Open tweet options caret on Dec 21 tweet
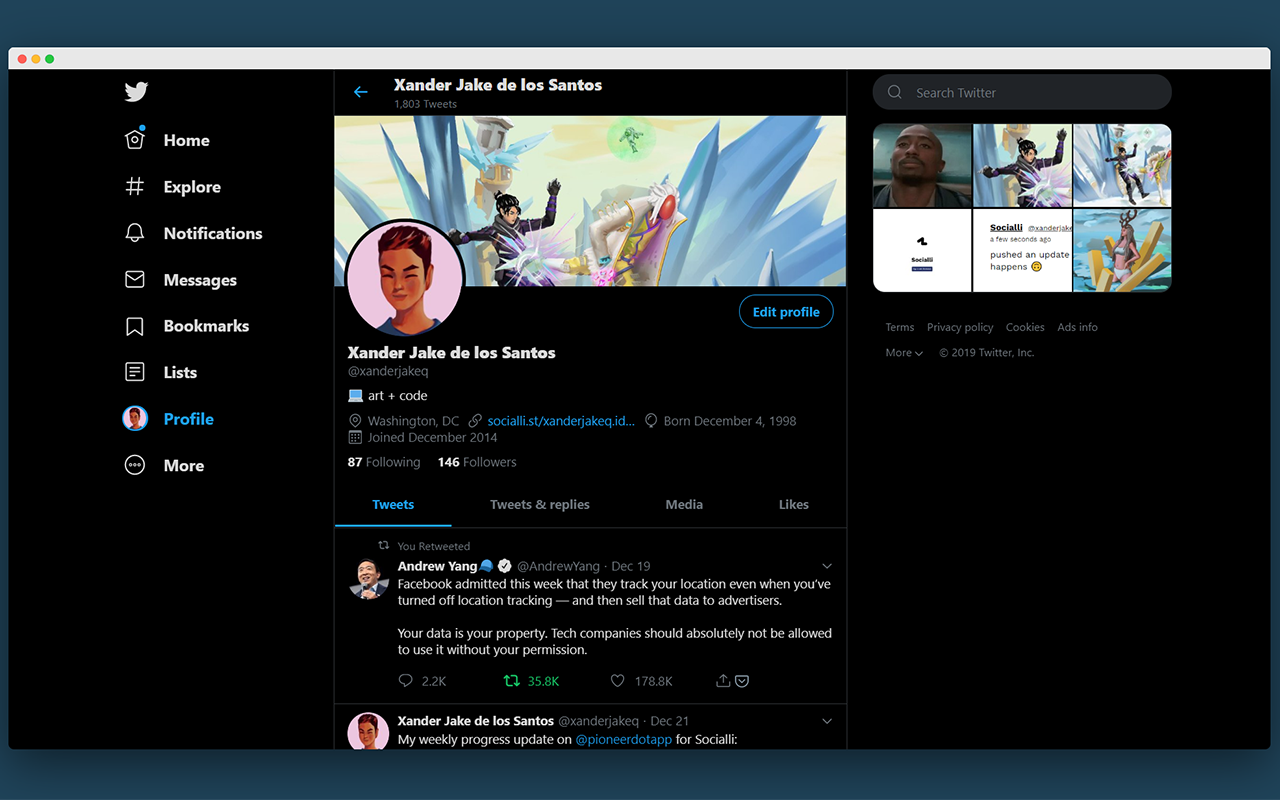The height and width of the screenshot is (800, 1280). coord(827,721)
